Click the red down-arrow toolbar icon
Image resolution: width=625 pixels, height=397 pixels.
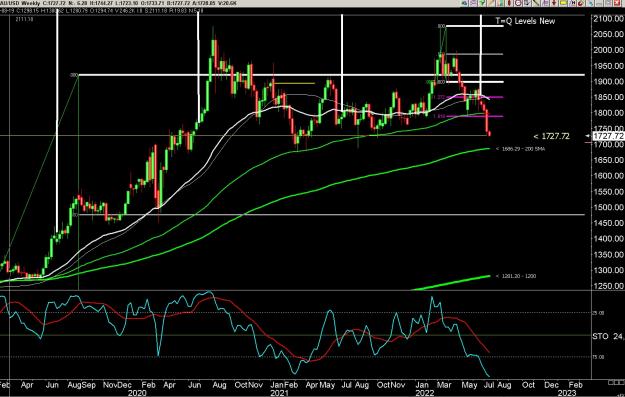click(554, 3)
